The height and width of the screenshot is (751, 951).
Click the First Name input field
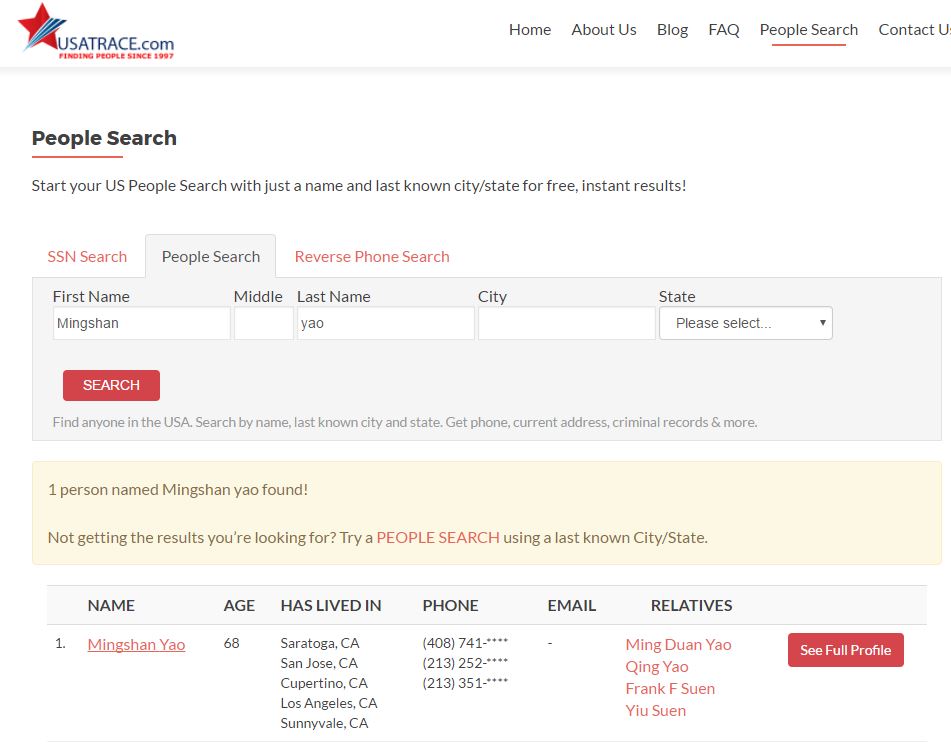pyautogui.click(x=141, y=323)
